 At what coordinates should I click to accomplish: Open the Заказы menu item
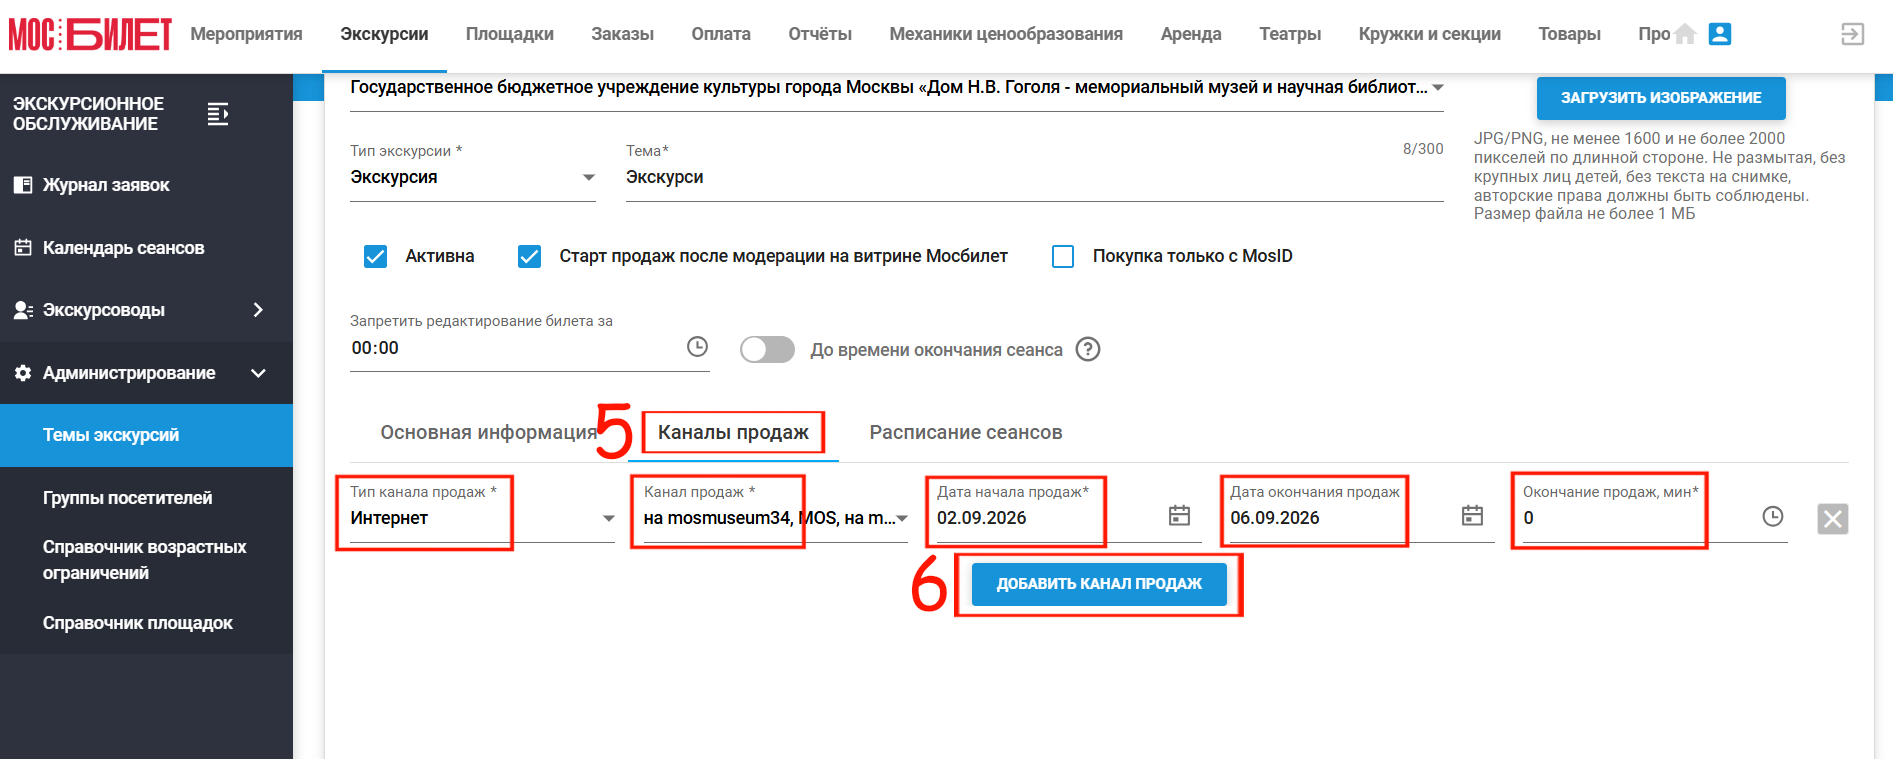(622, 34)
